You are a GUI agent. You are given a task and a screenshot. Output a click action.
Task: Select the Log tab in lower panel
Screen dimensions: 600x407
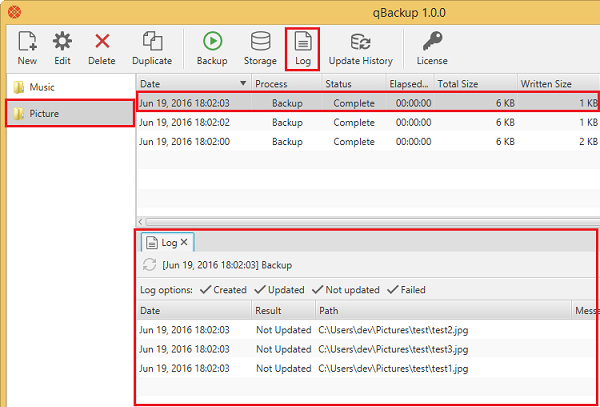pyautogui.click(x=168, y=242)
